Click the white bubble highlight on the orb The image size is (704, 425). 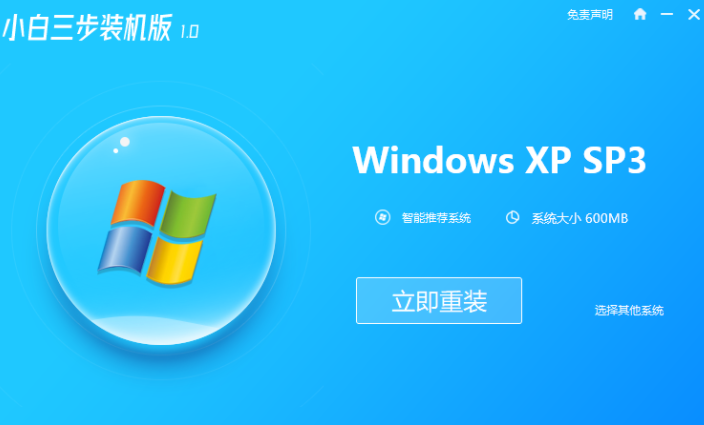click(124, 142)
